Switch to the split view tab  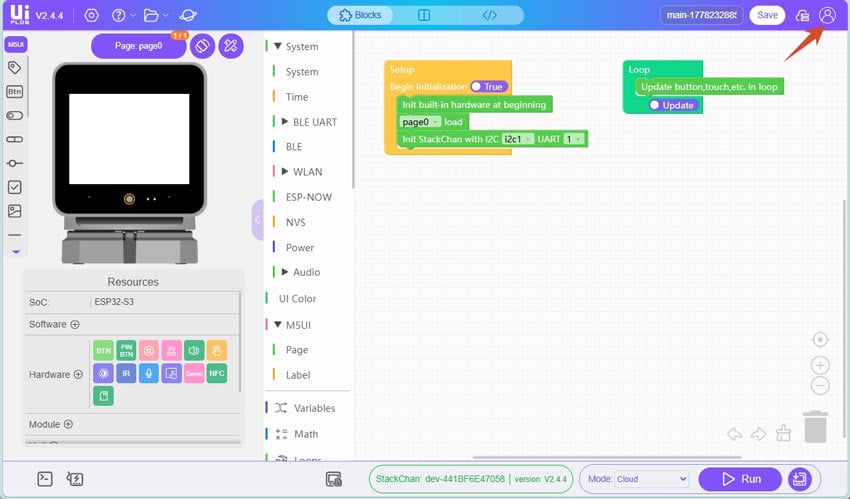(x=424, y=15)
